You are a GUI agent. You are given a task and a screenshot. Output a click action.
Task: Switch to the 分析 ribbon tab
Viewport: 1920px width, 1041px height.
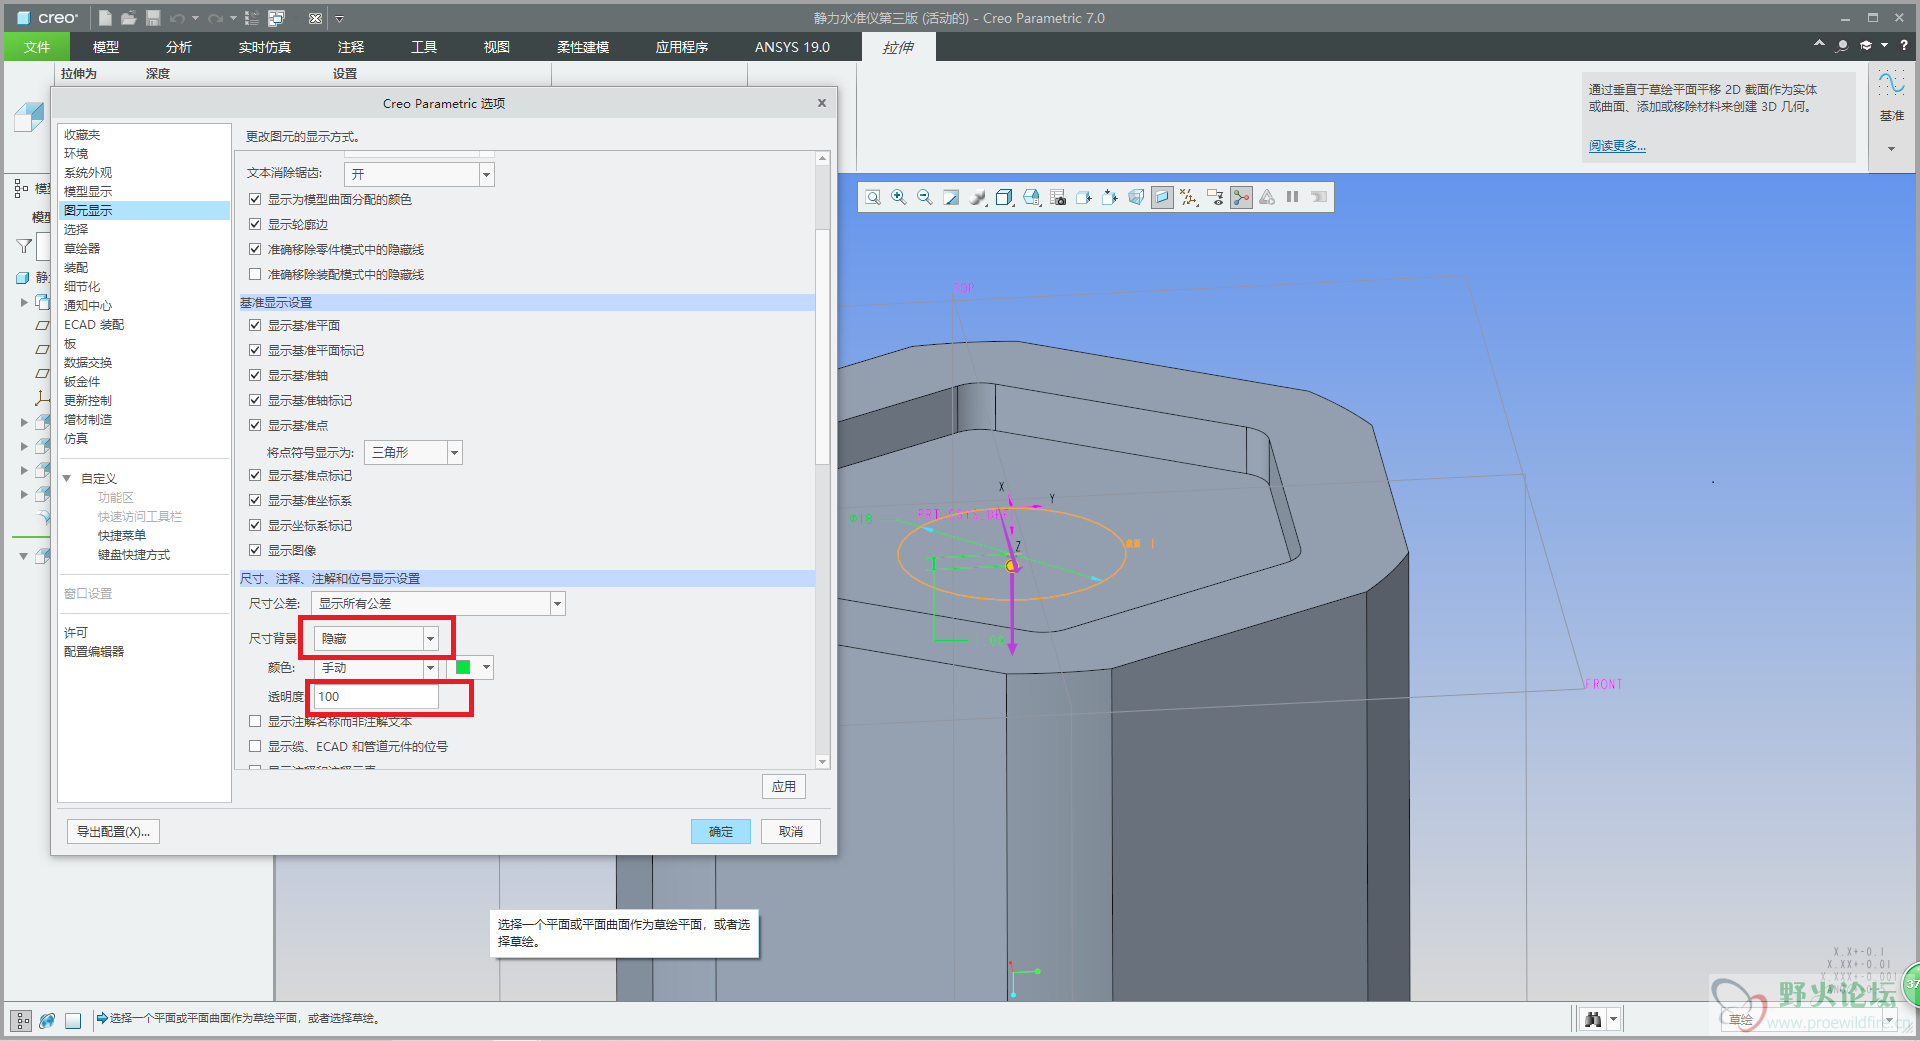click(179, 47)
